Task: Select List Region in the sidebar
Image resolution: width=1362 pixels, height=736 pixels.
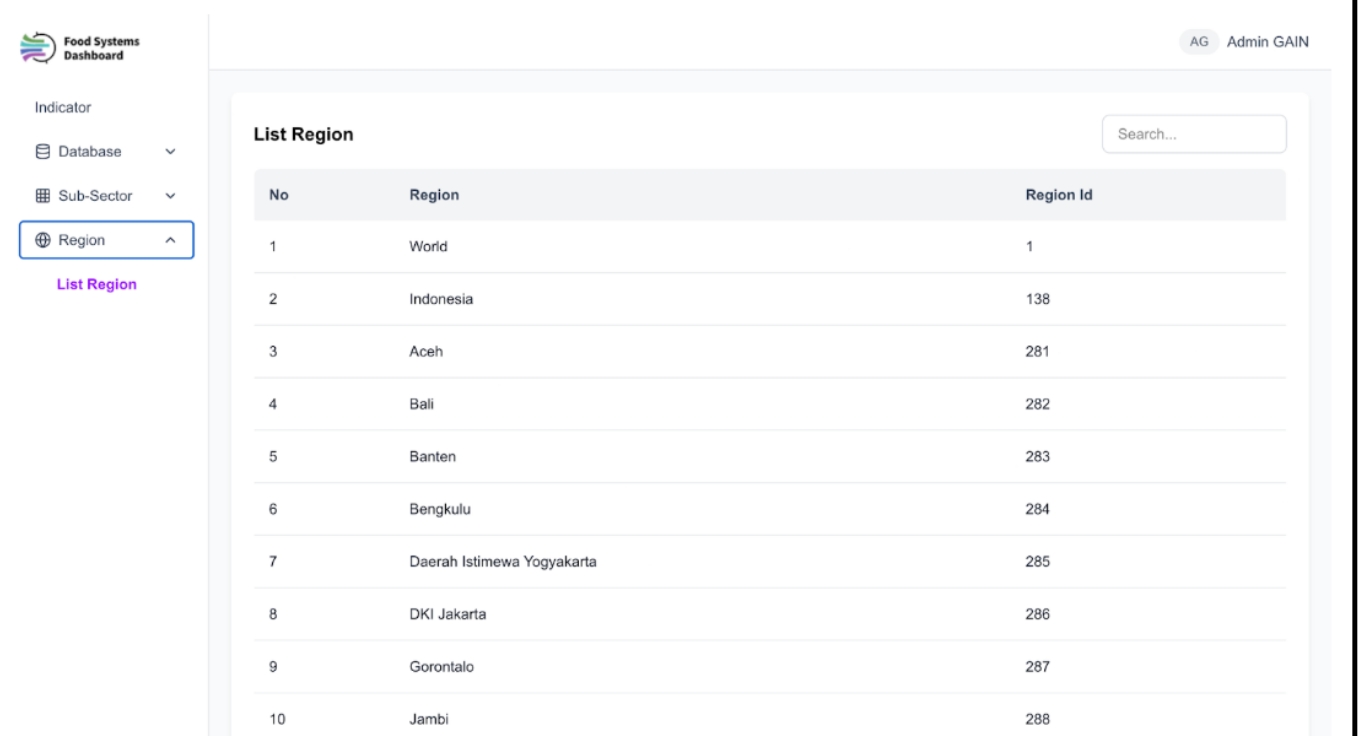Action: click(x=97, y=285)
